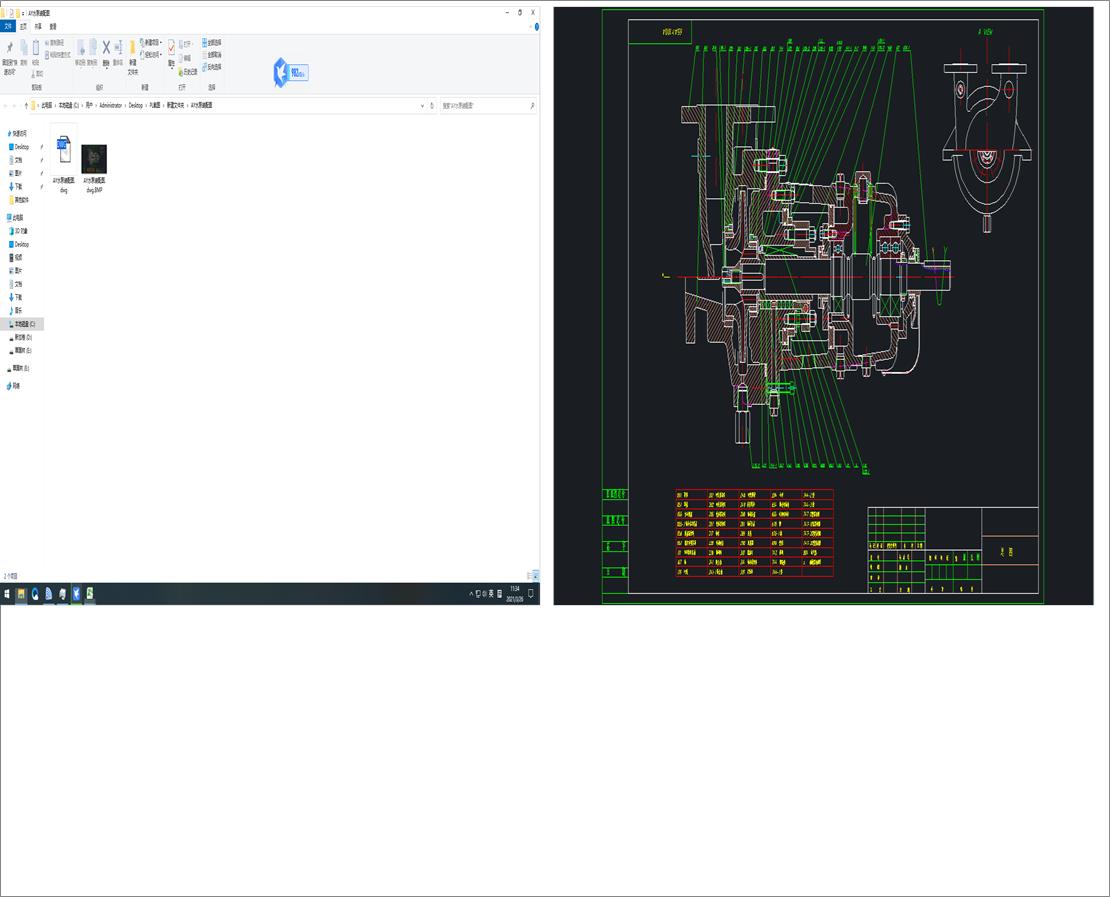Open the .dwg file icon

pyautogui.click(x=63, y=150)
